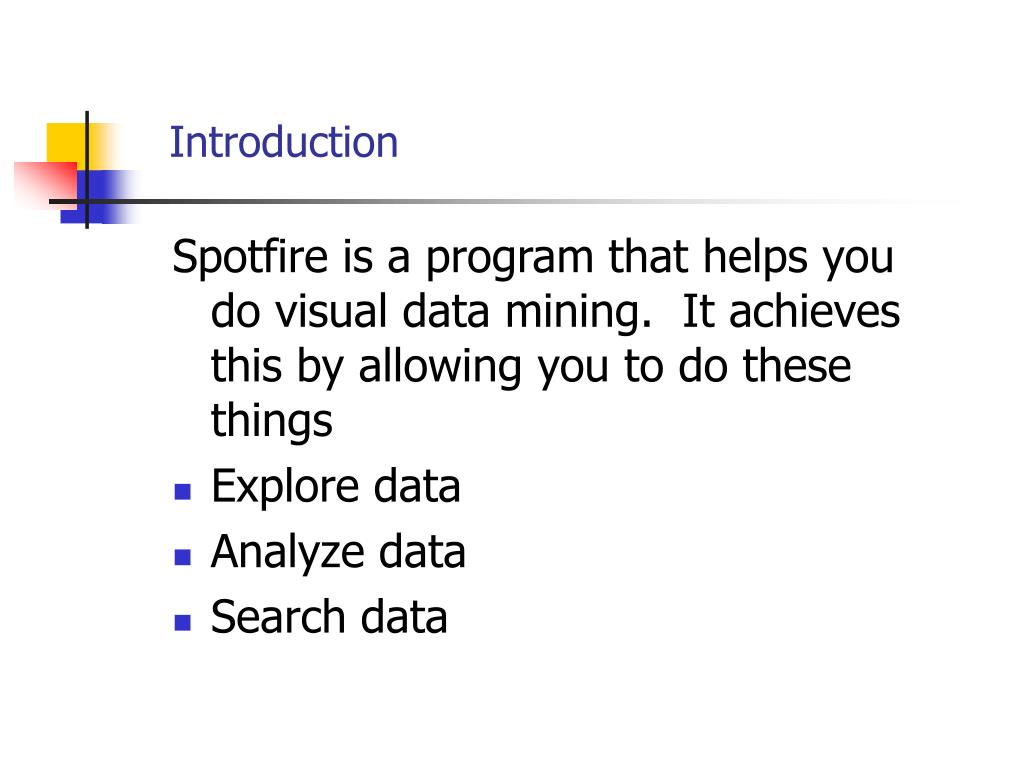Select the Analyze data list item
1024x768 pixels.
(x=338, y=552)
